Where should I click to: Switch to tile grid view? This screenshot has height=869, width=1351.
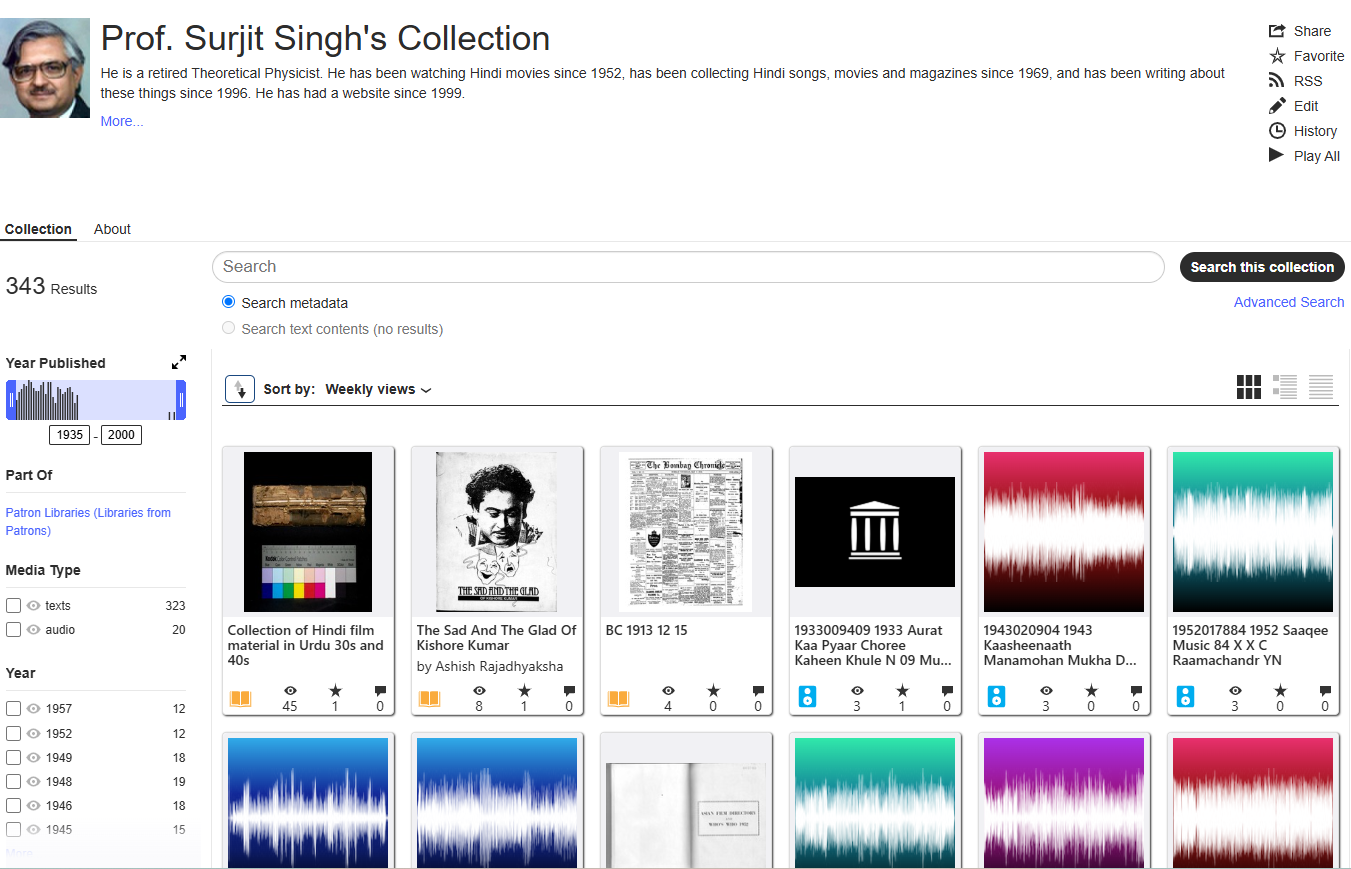click(1249, 387)
